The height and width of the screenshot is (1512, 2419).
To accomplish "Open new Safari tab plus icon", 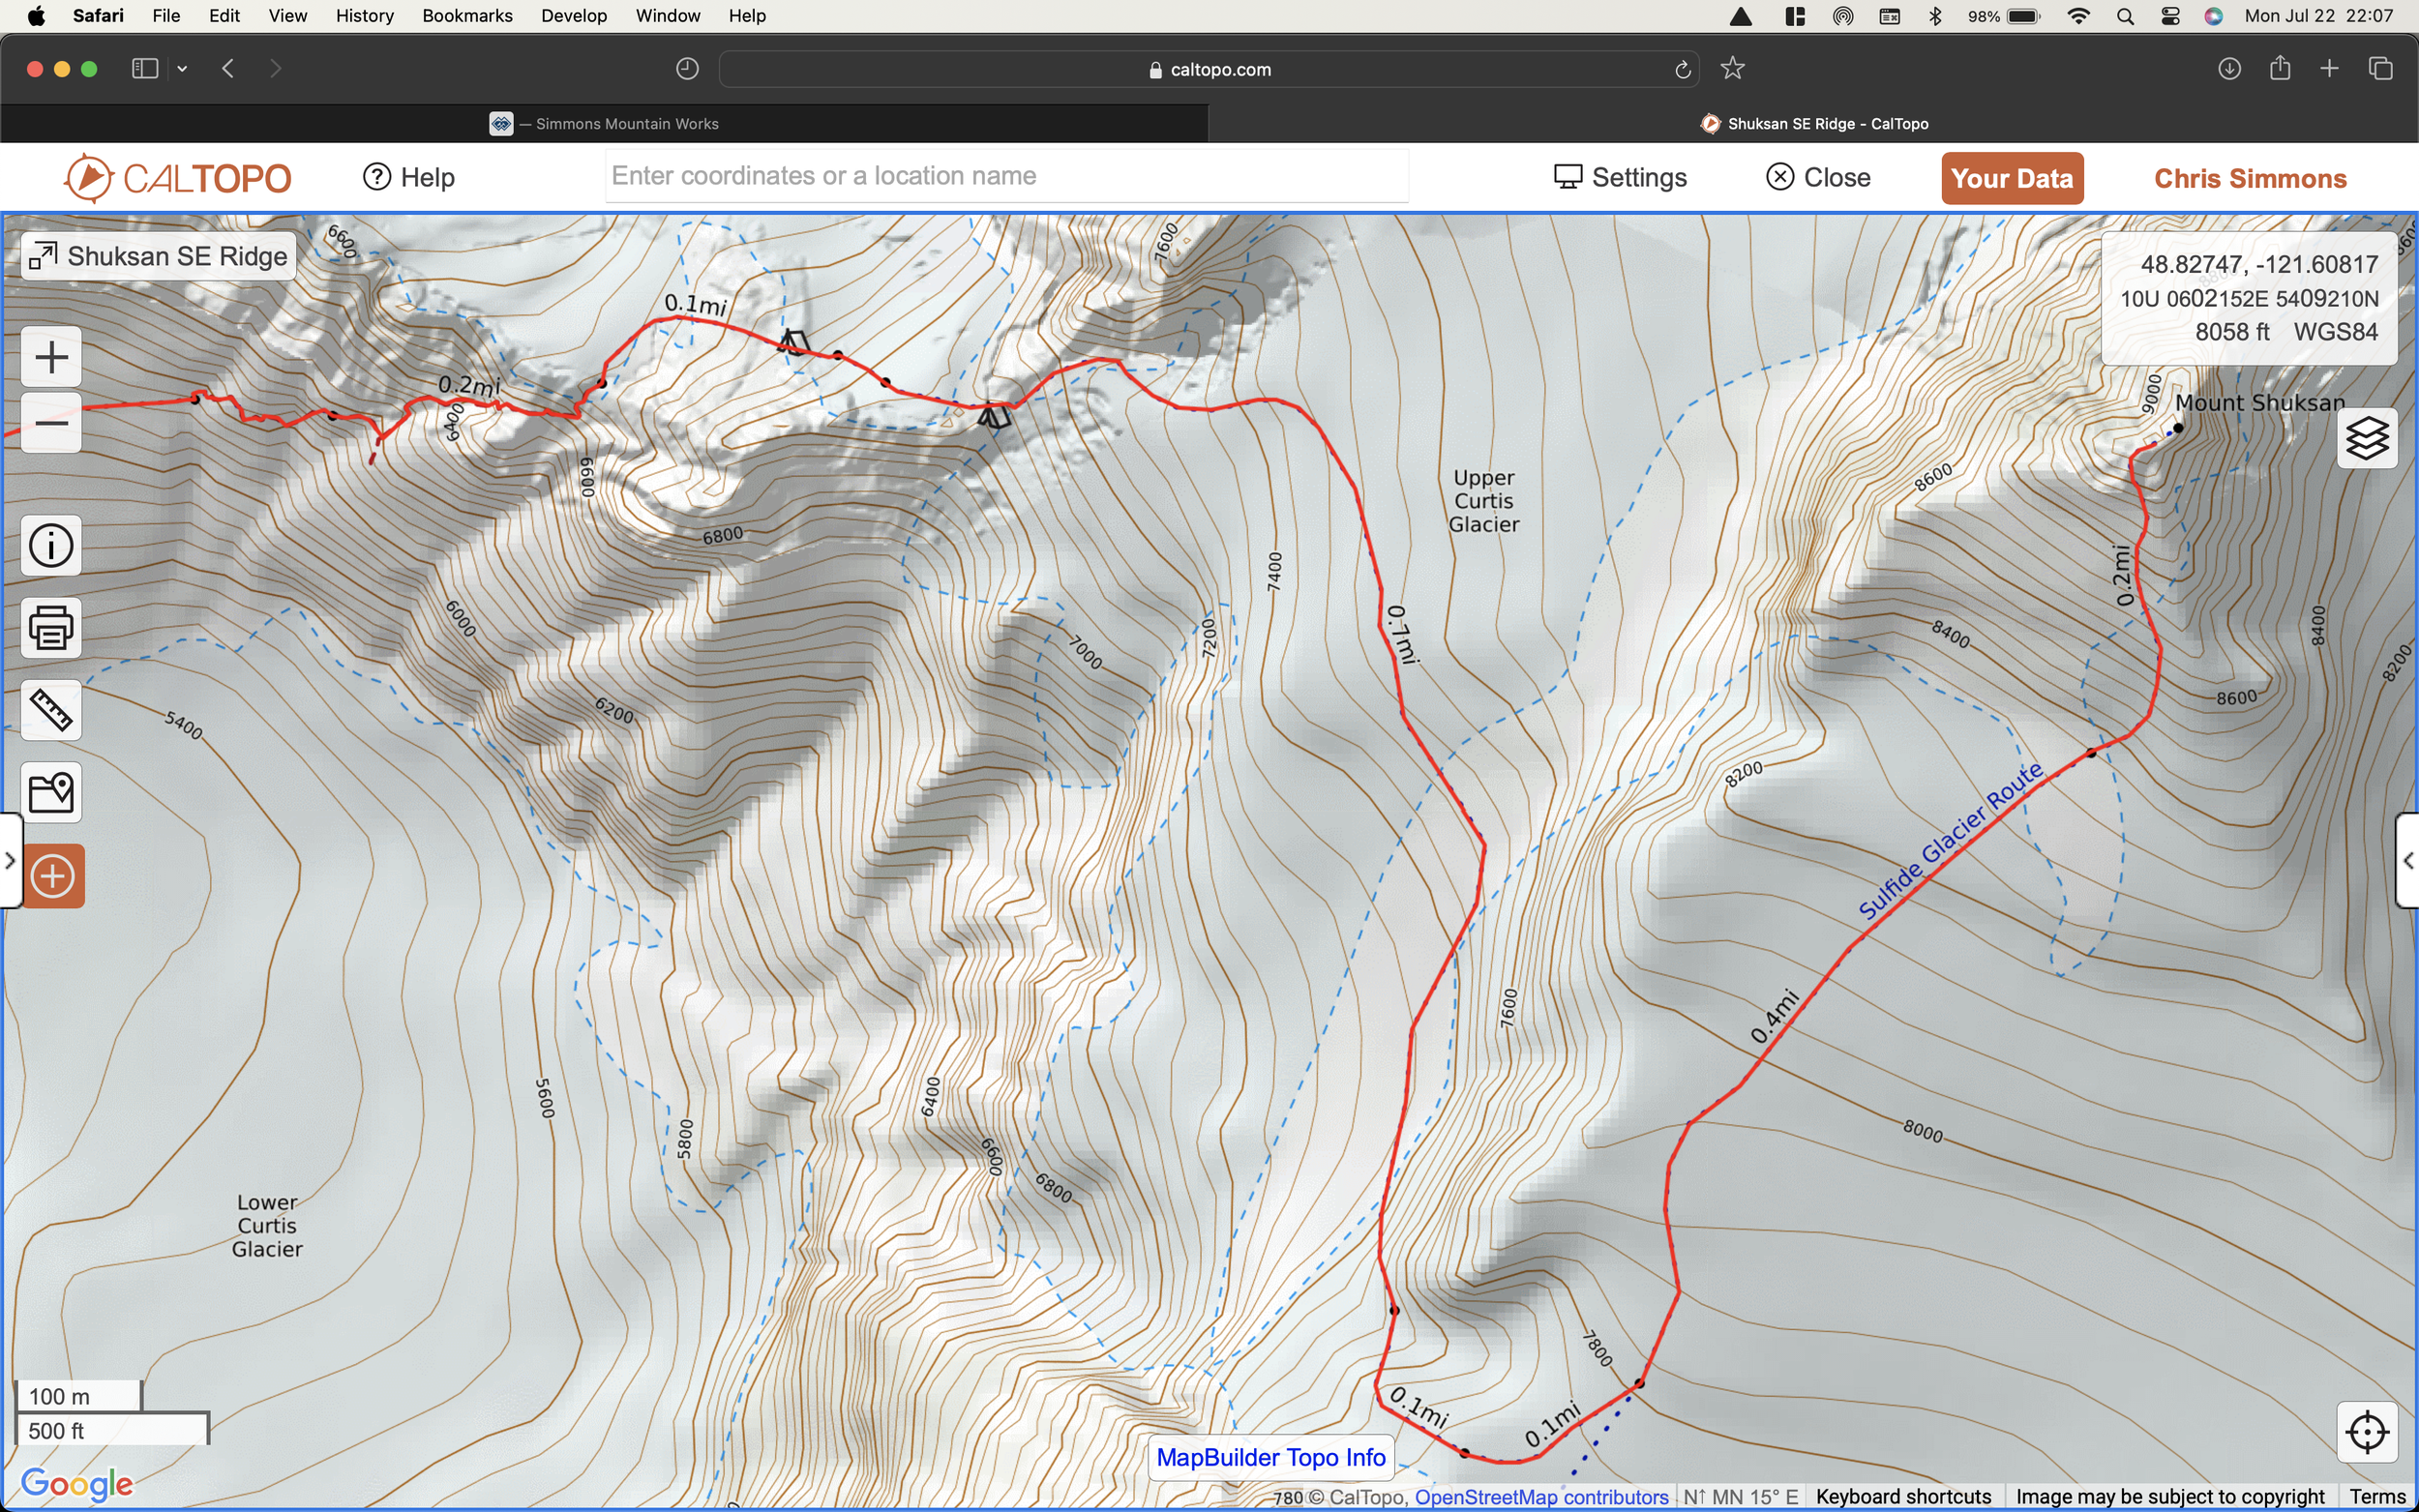I will point(2330,68).
